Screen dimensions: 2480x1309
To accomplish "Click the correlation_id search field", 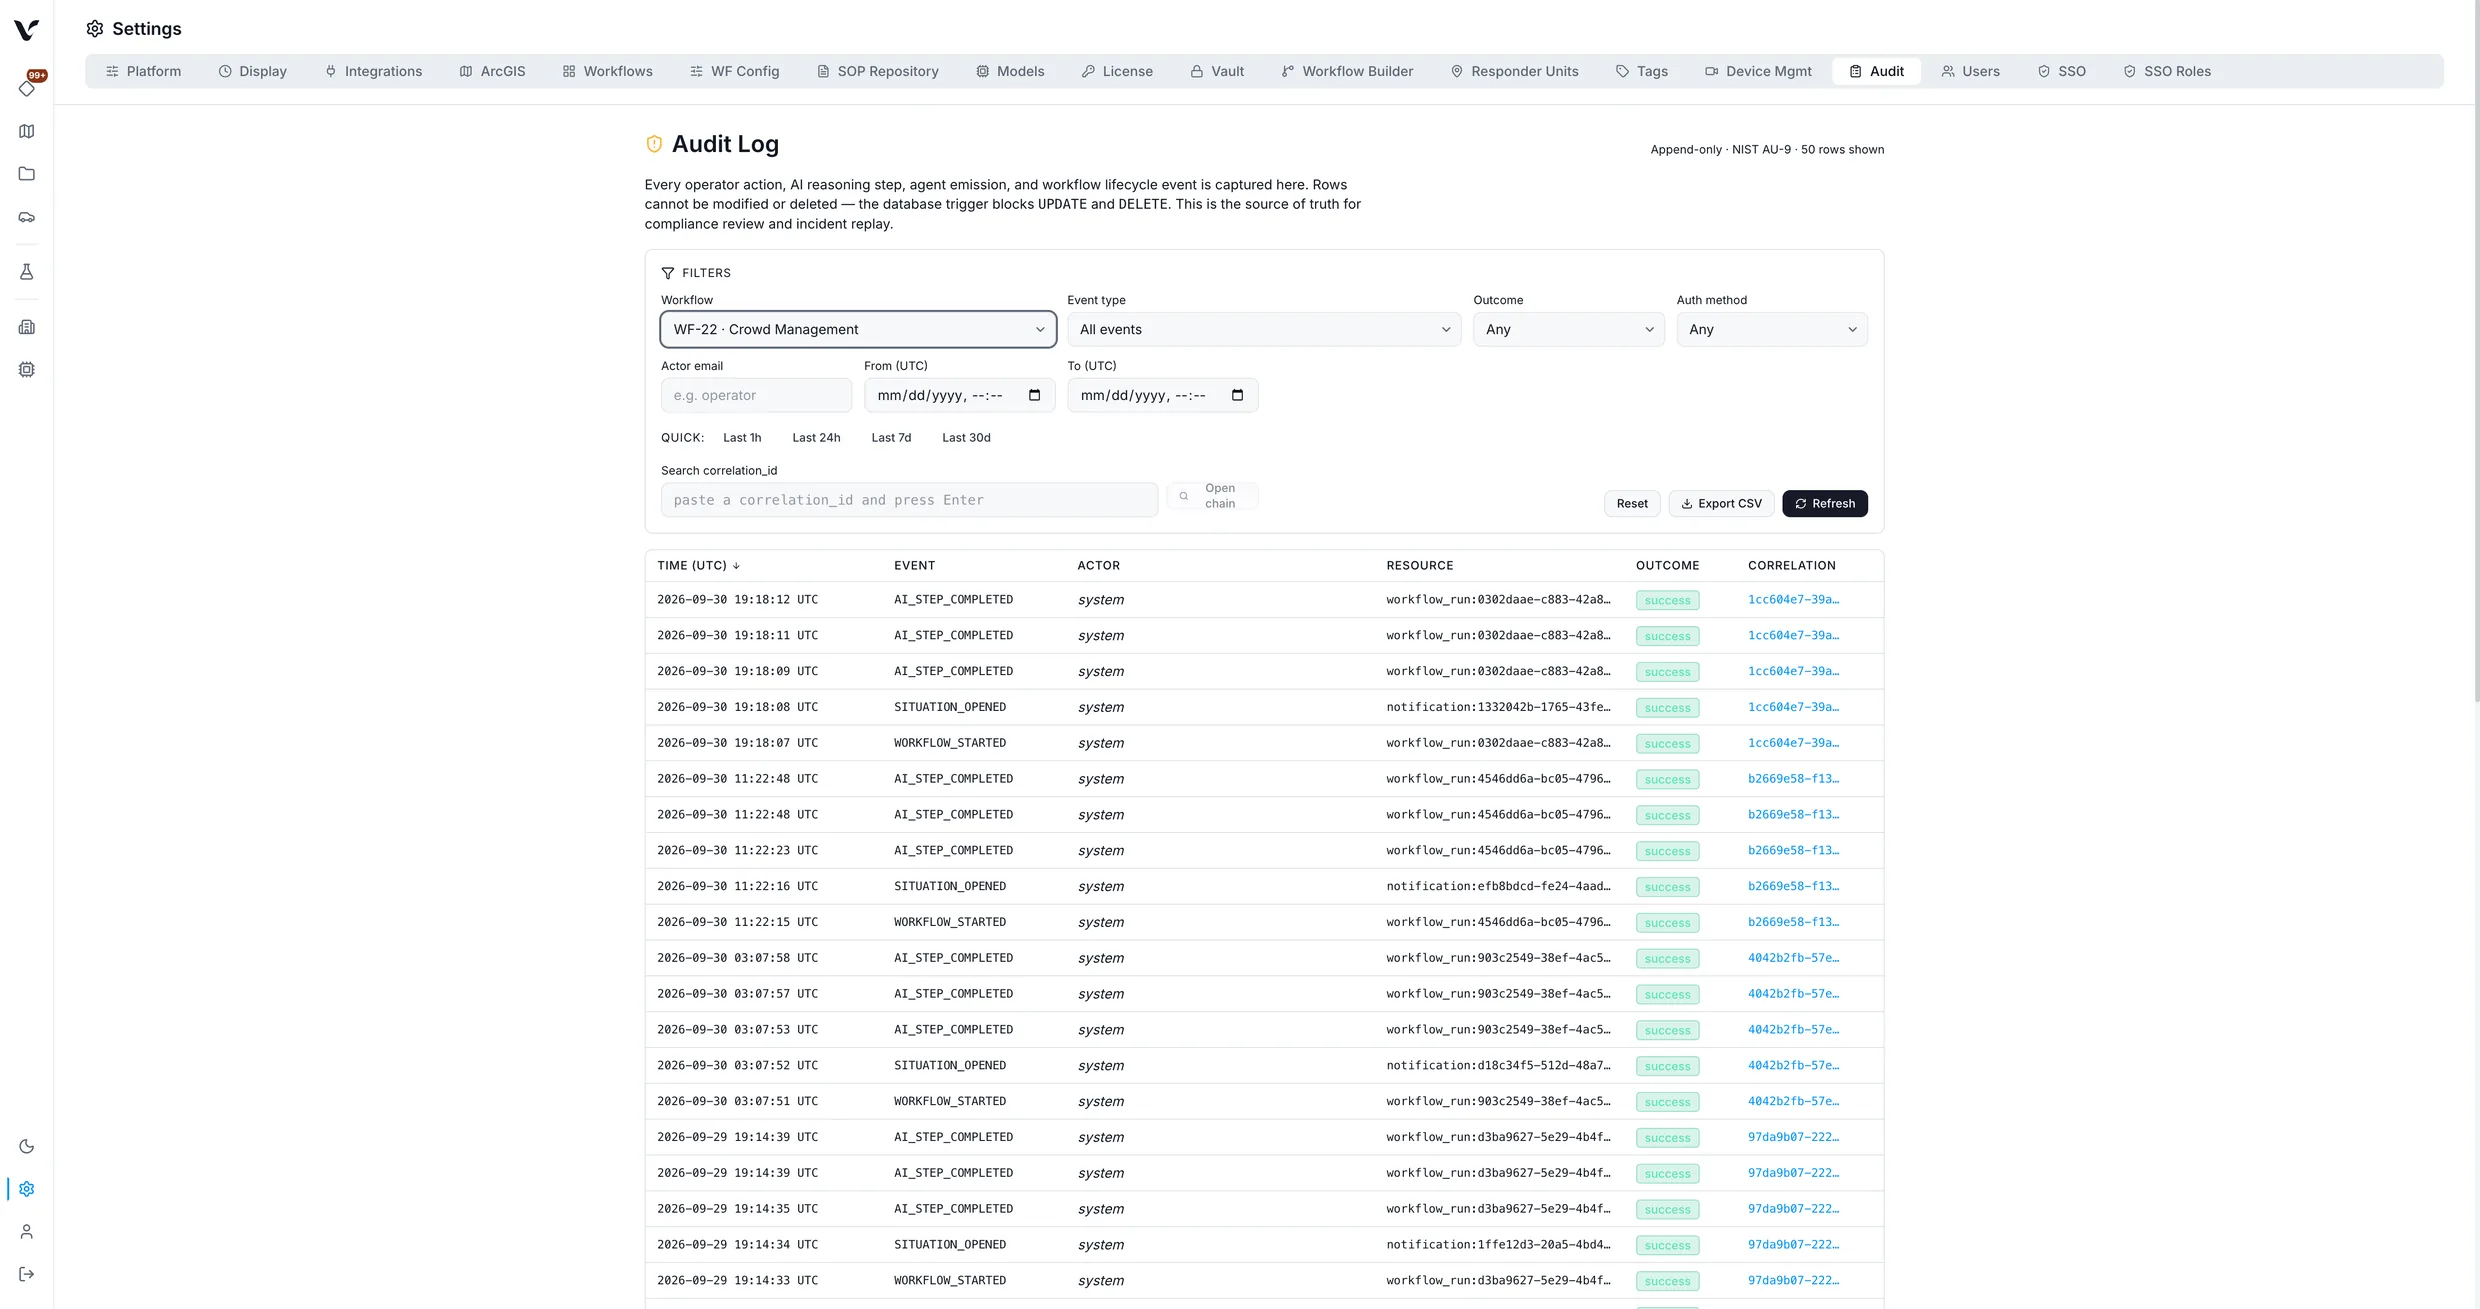I will pyautogui.click(x=909, y=499).
